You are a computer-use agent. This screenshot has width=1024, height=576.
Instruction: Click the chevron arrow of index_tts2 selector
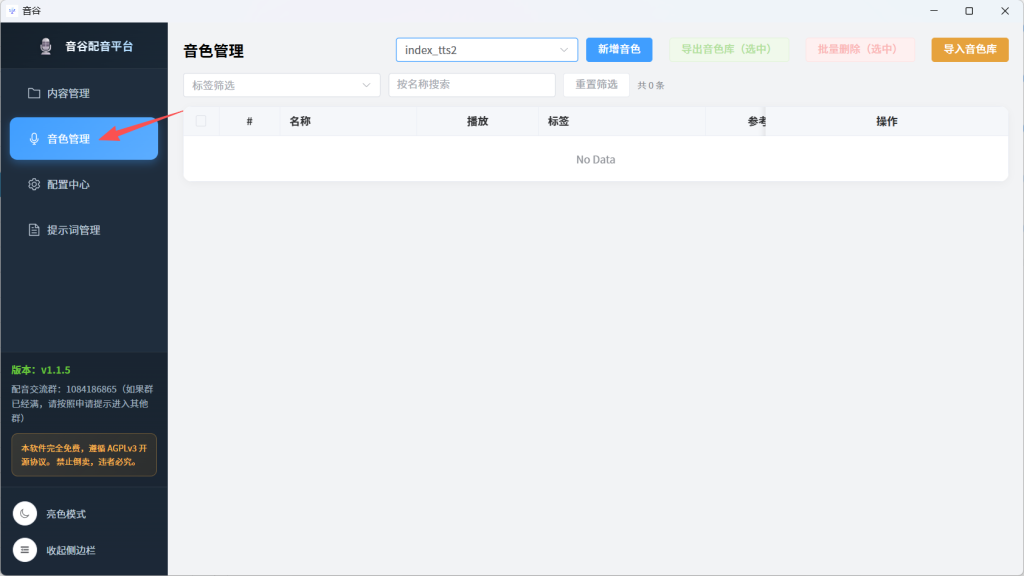(x=564, y=50)
